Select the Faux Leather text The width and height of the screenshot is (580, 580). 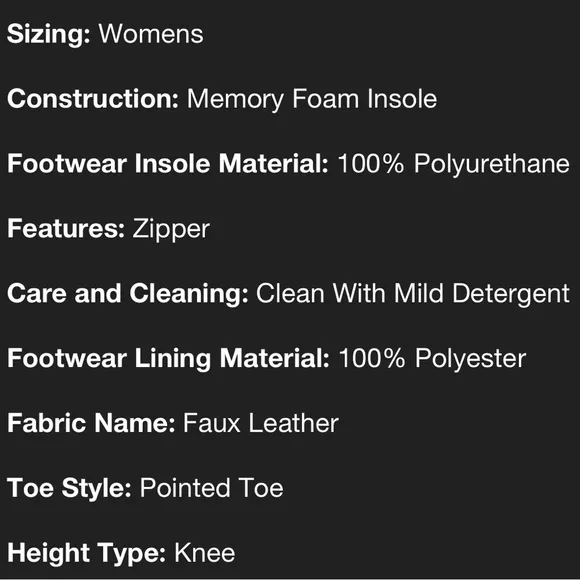pos(261,423)
